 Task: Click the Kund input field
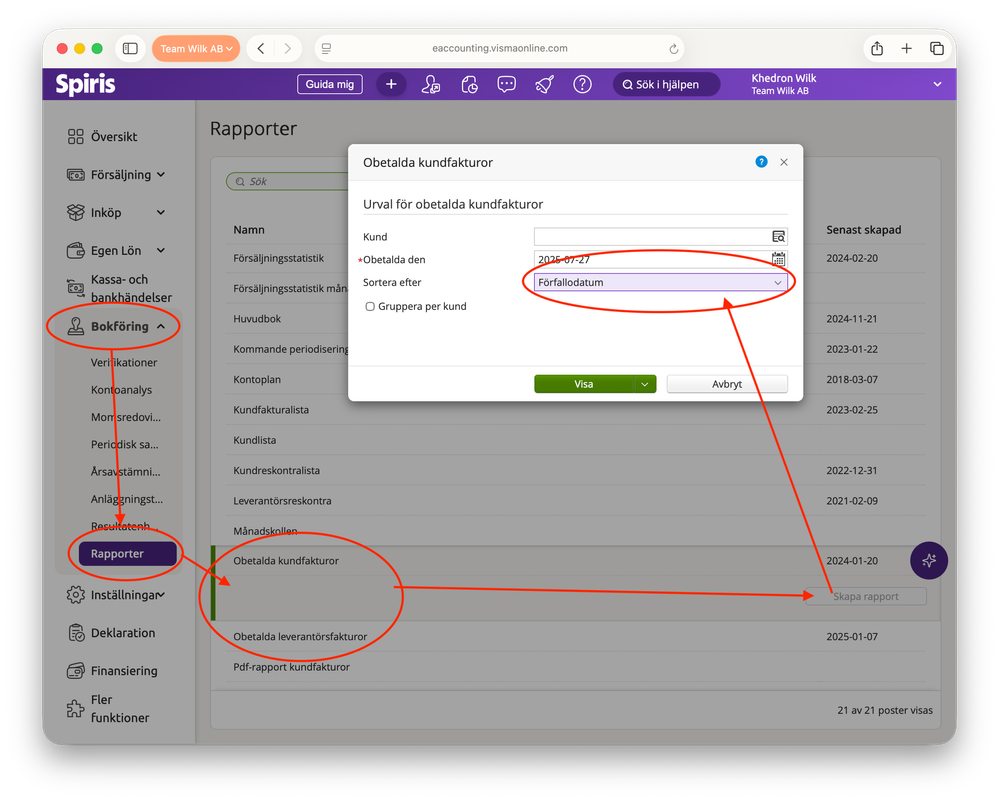pyautogui.click(x=652, y=236)
